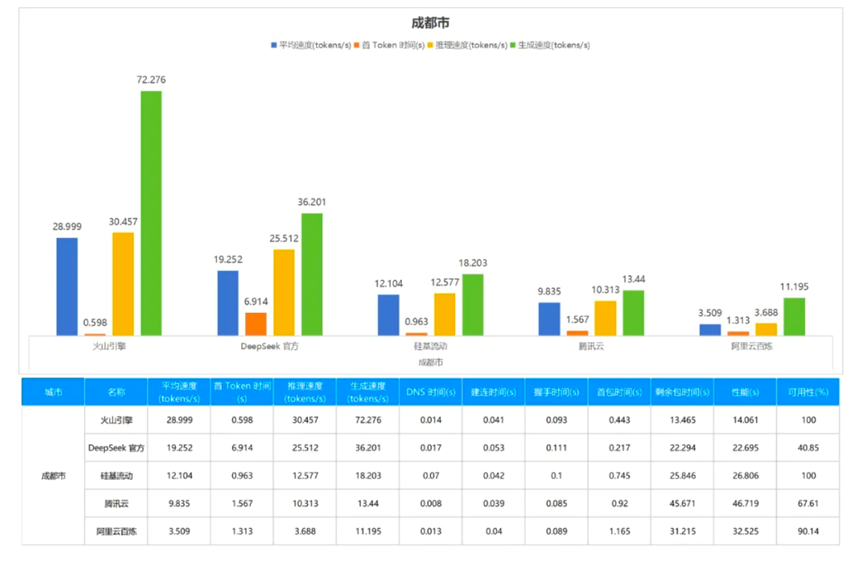Click the yellow 推理速度 legend swatch
The height and width of the screenshot is (577, 863).
(430, 45)
